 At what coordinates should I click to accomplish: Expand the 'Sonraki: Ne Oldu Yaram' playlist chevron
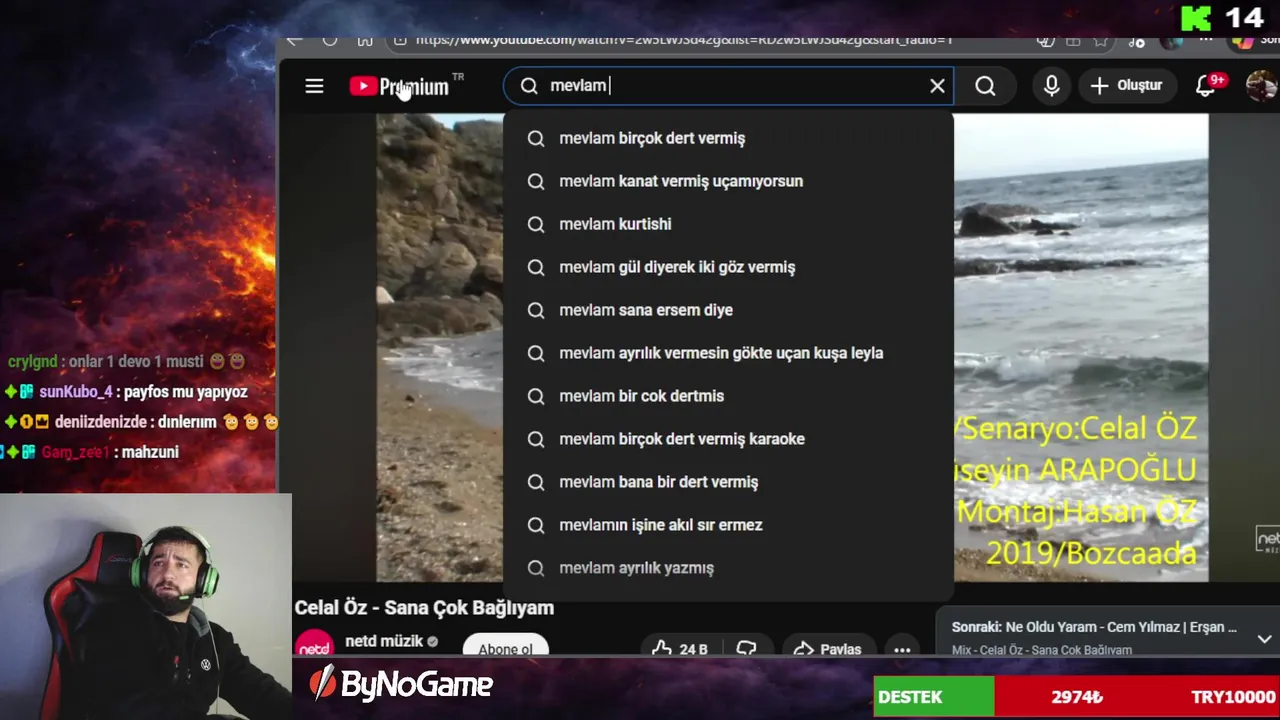[1264, 638]
